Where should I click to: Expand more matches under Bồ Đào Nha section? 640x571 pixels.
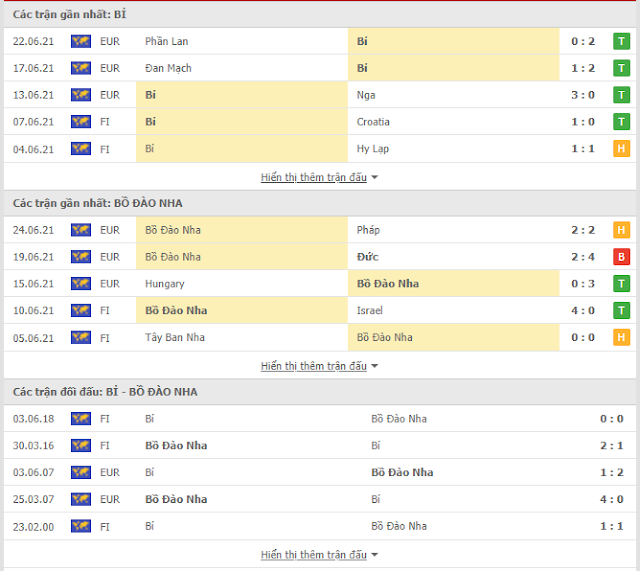[319, 366]
